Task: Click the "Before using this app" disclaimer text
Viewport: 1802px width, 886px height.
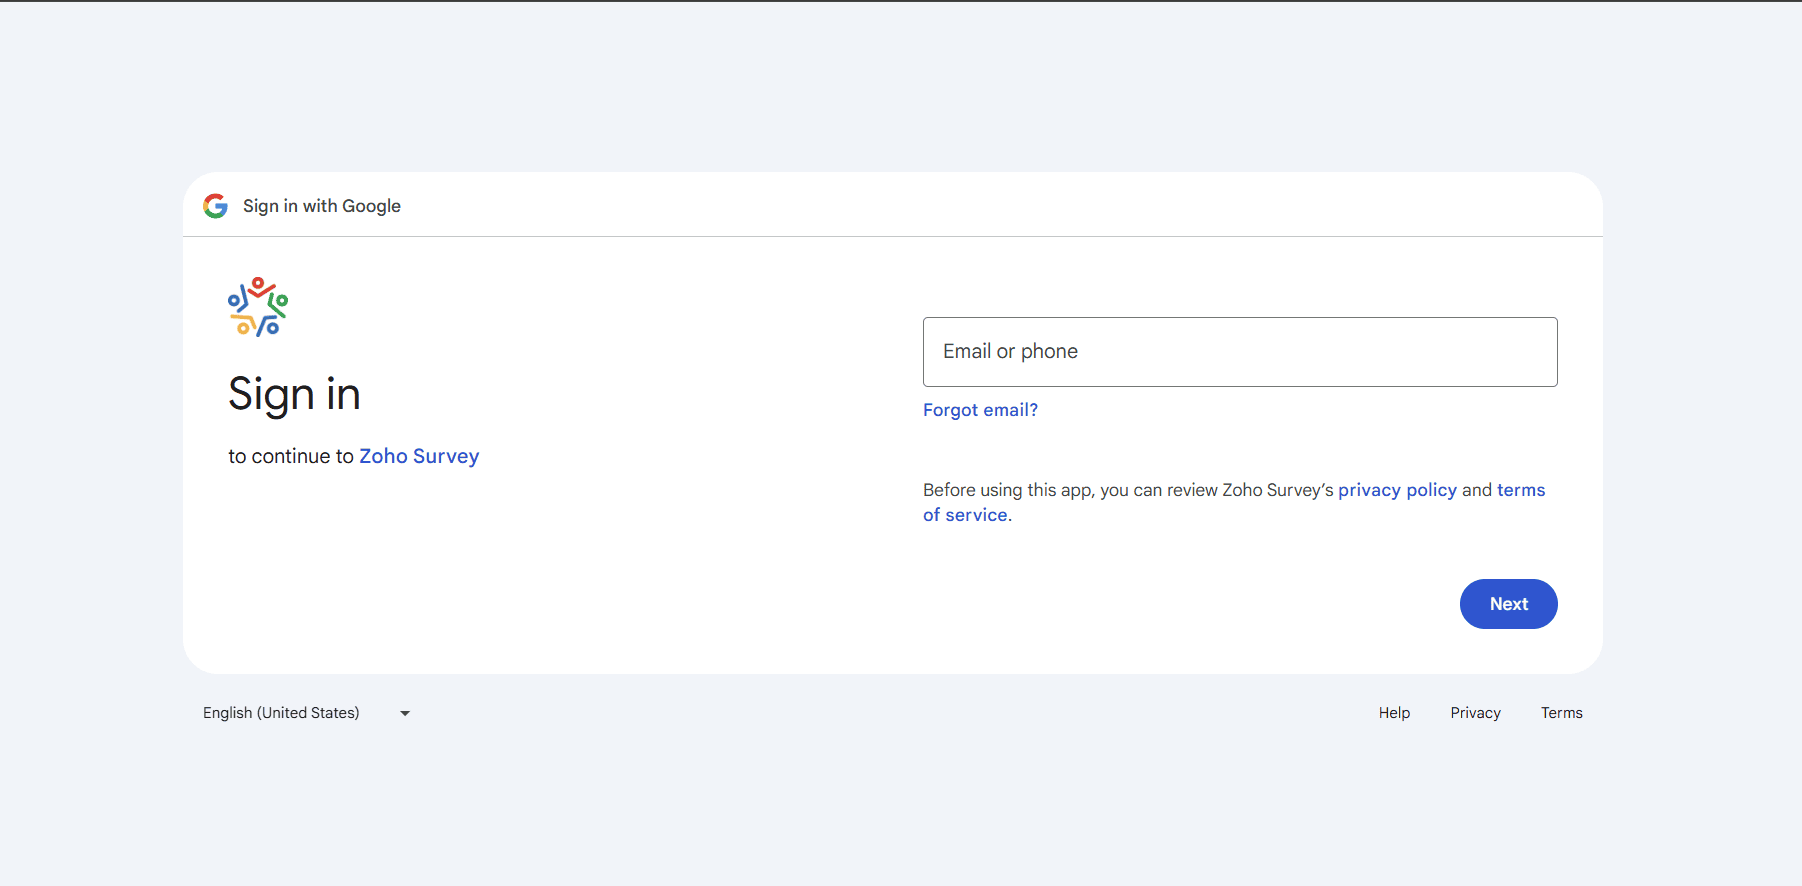Action: coord(1008,490)
